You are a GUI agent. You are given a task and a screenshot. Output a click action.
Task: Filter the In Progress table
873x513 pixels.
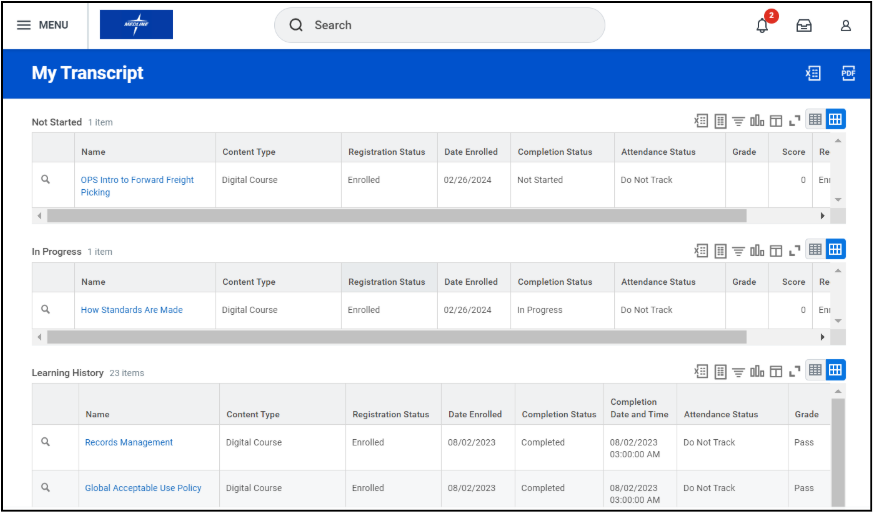click(738, 250)
